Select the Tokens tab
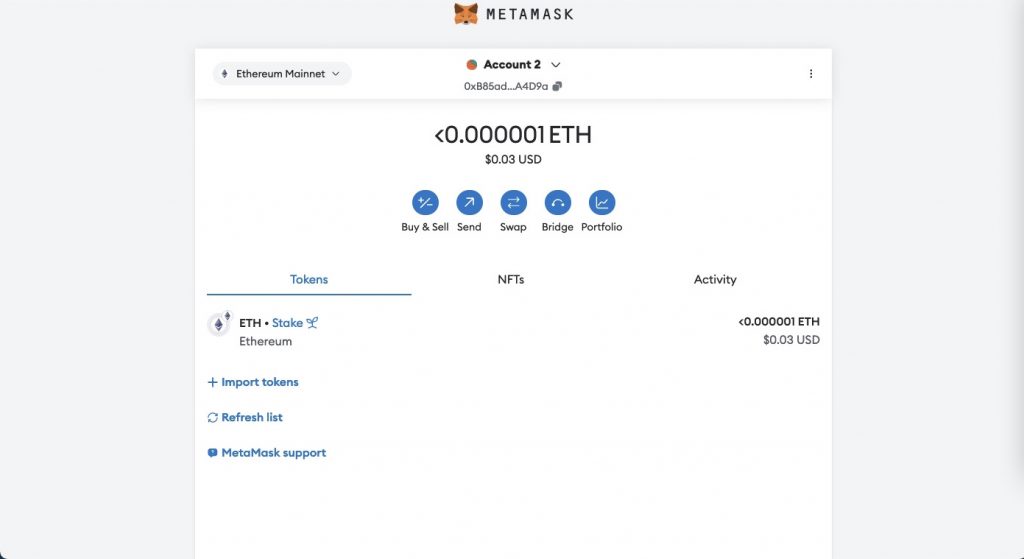Image resolution: width=1024 pixels, height=559 pixels. 309,280
